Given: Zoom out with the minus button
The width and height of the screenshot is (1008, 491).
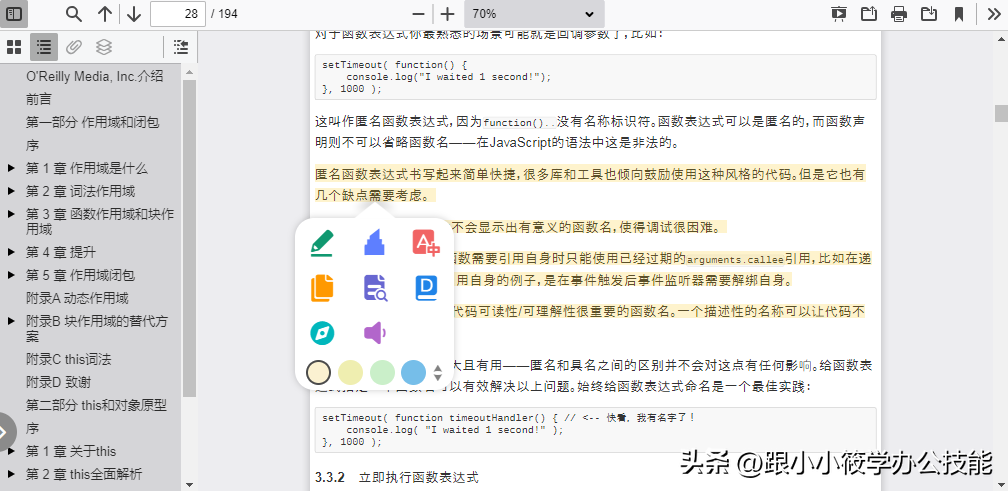Looking at the screenshot, I should point(418,13).
